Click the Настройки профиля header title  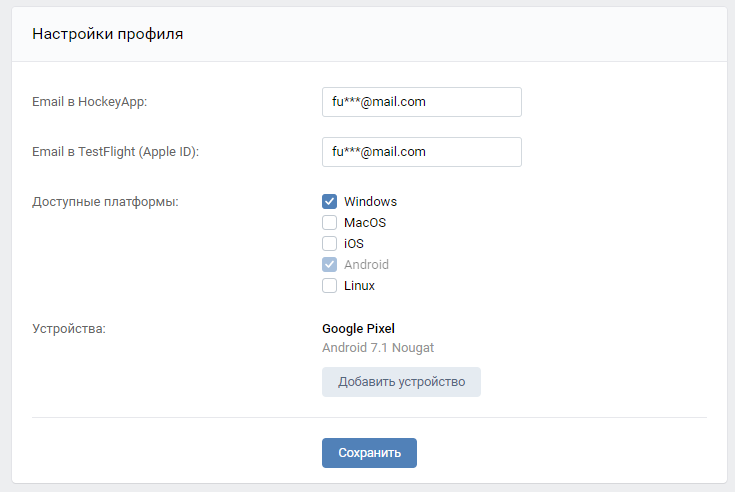(107, 34)
